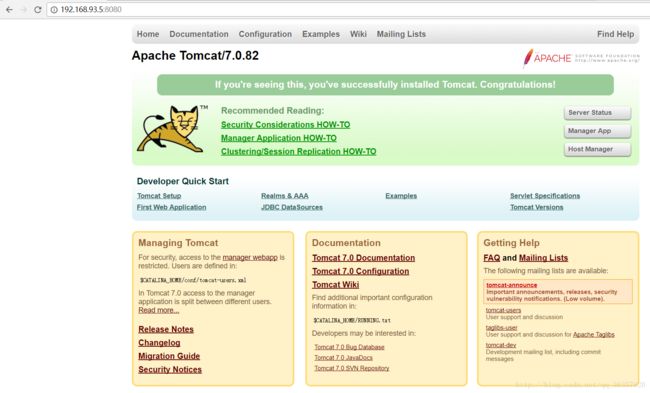Screen dimensions: 650x393
Task: Open the Security Notices link
Action: [170, 370]
